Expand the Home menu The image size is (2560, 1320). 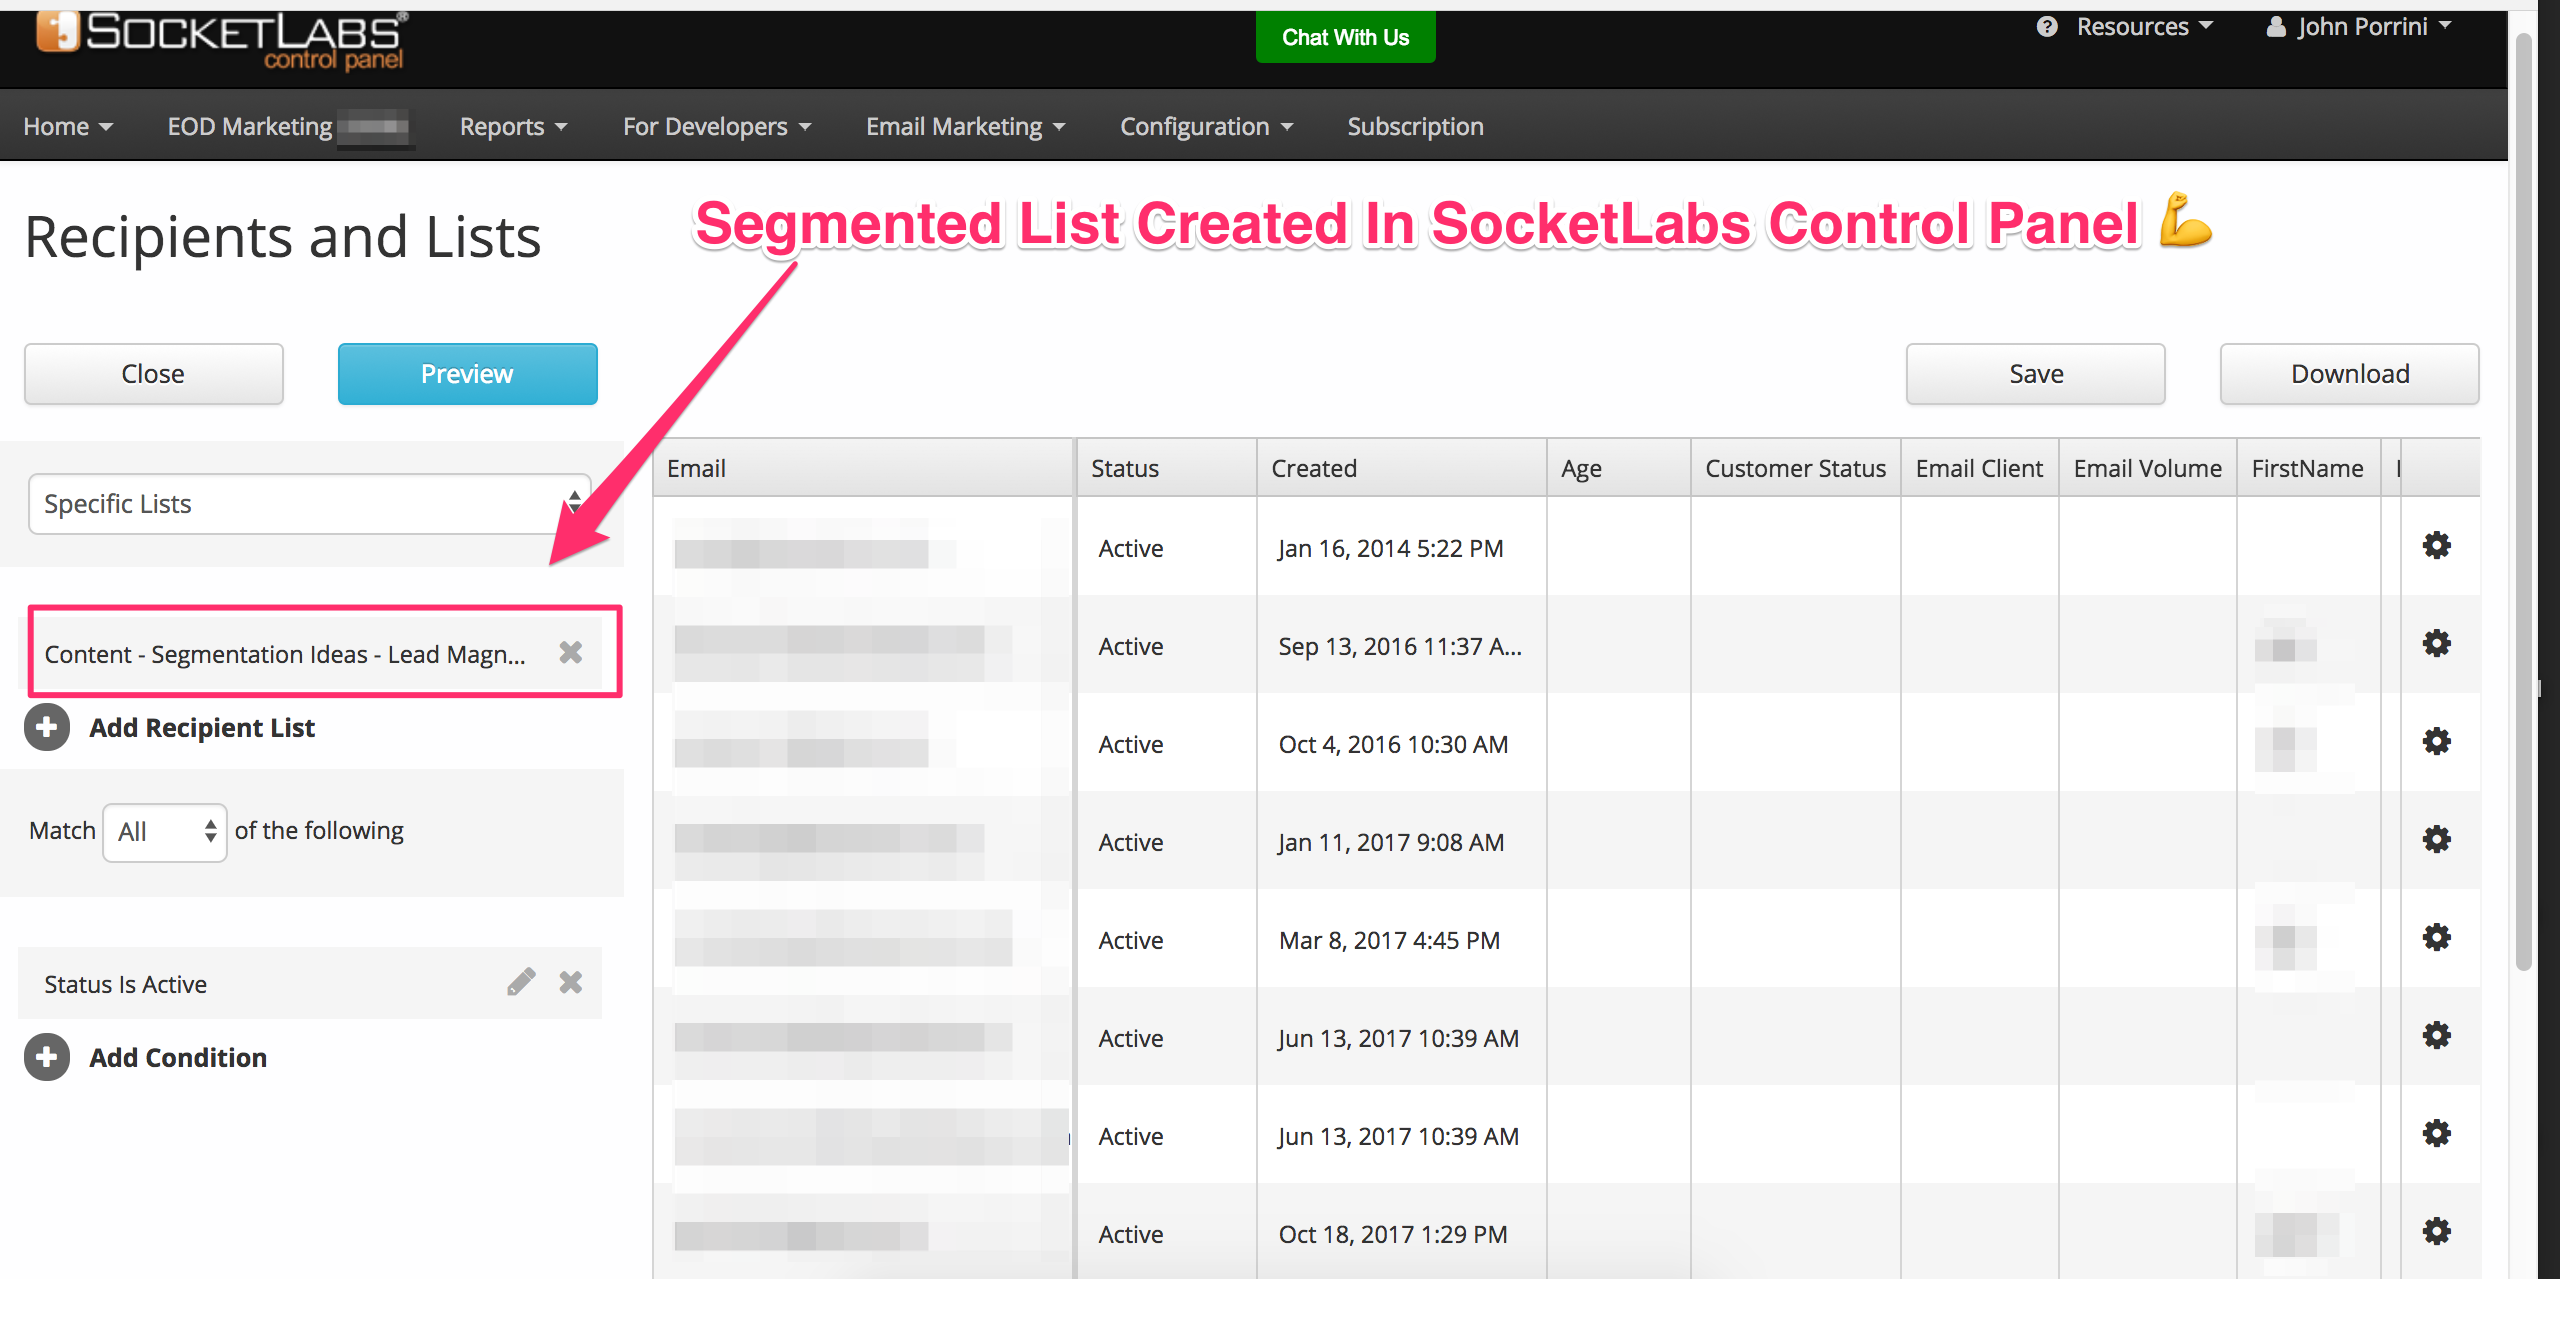click(68, 127)
